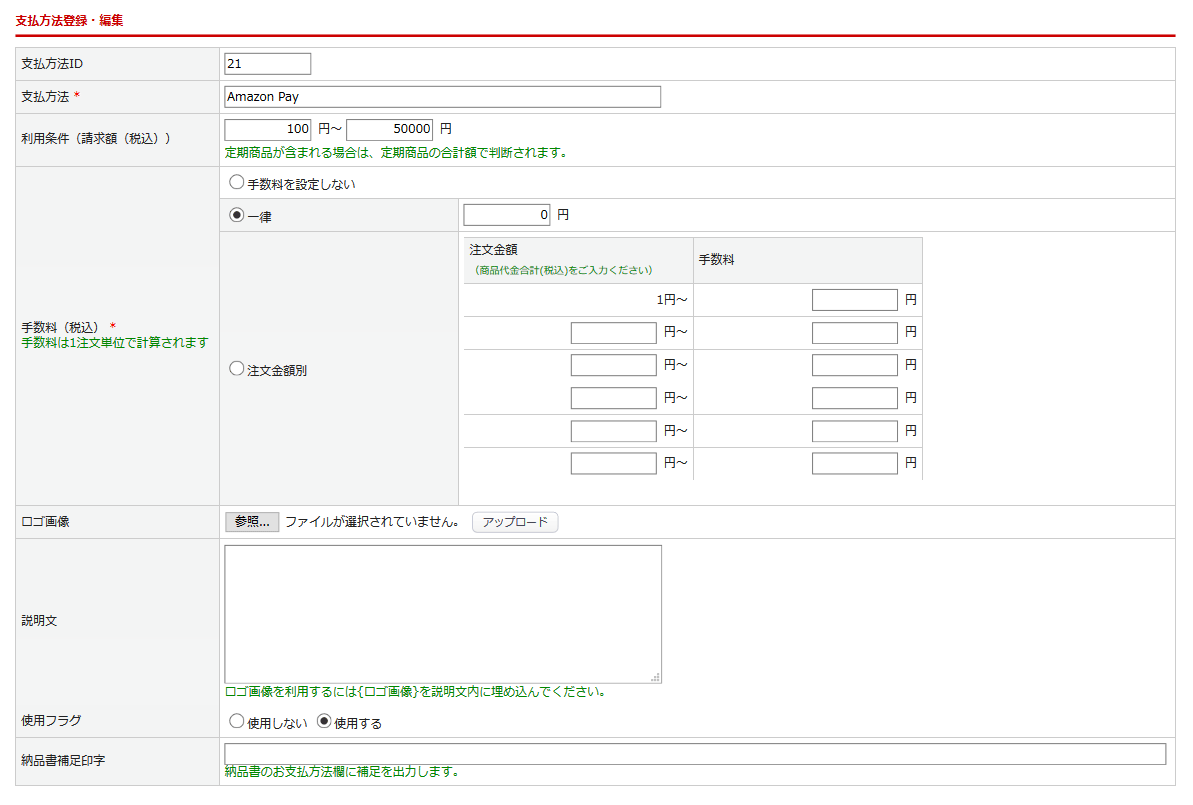1193x805 pixels.
Task: Select the 手数料を設定しない radio button
Action: (x=237, y=183)
